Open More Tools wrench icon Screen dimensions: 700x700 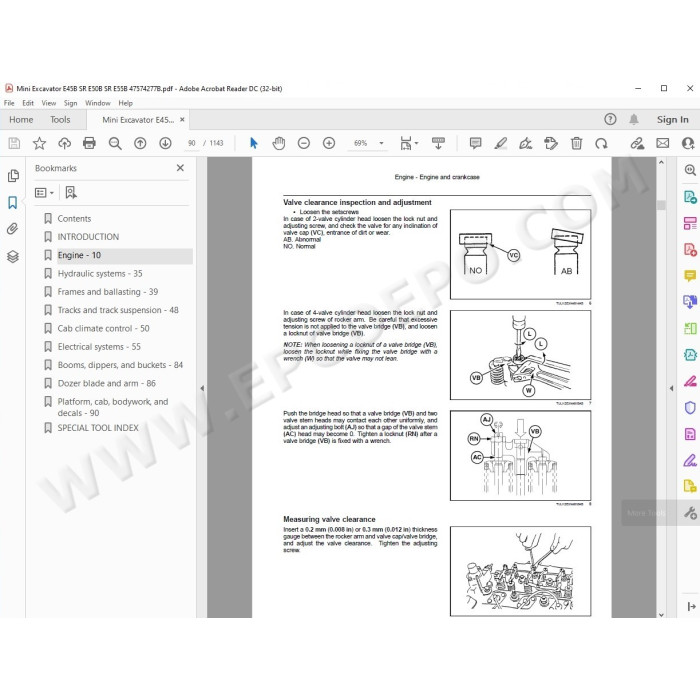point(690,513)
